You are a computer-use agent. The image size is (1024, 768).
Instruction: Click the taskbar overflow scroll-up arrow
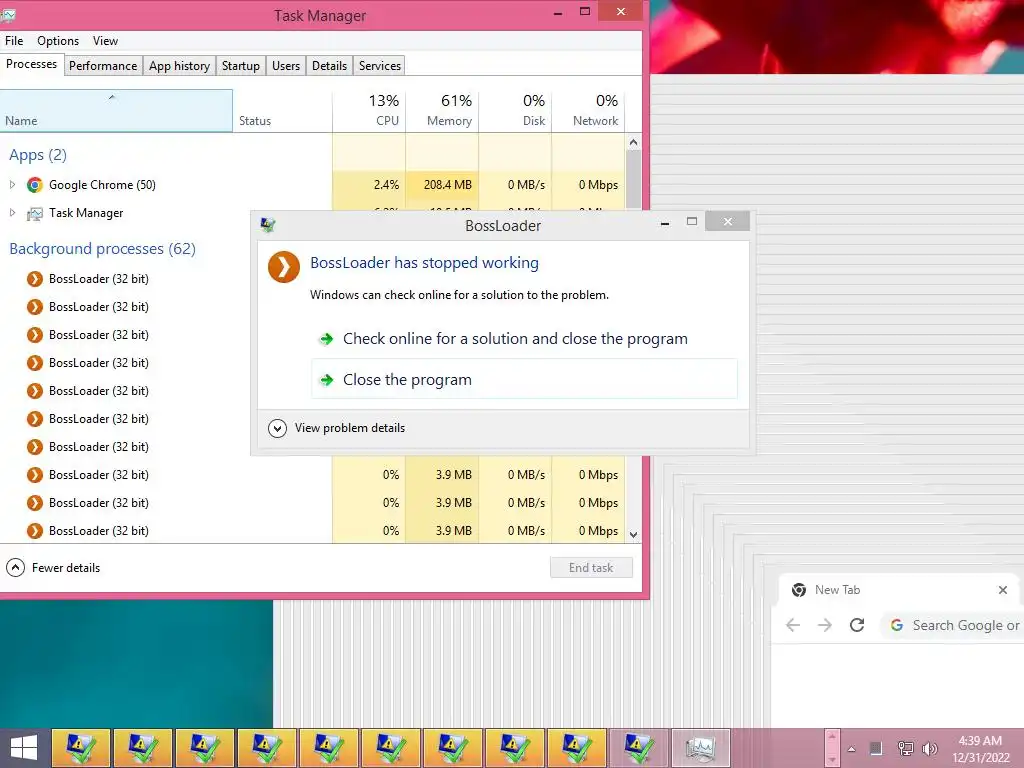point(831,738)
